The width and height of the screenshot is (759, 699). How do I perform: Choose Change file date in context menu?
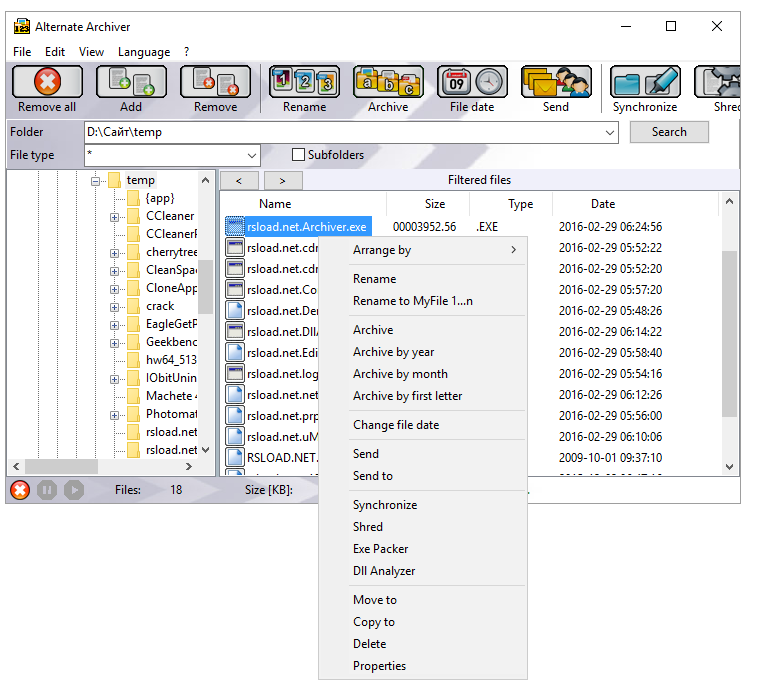coord(423,425)
